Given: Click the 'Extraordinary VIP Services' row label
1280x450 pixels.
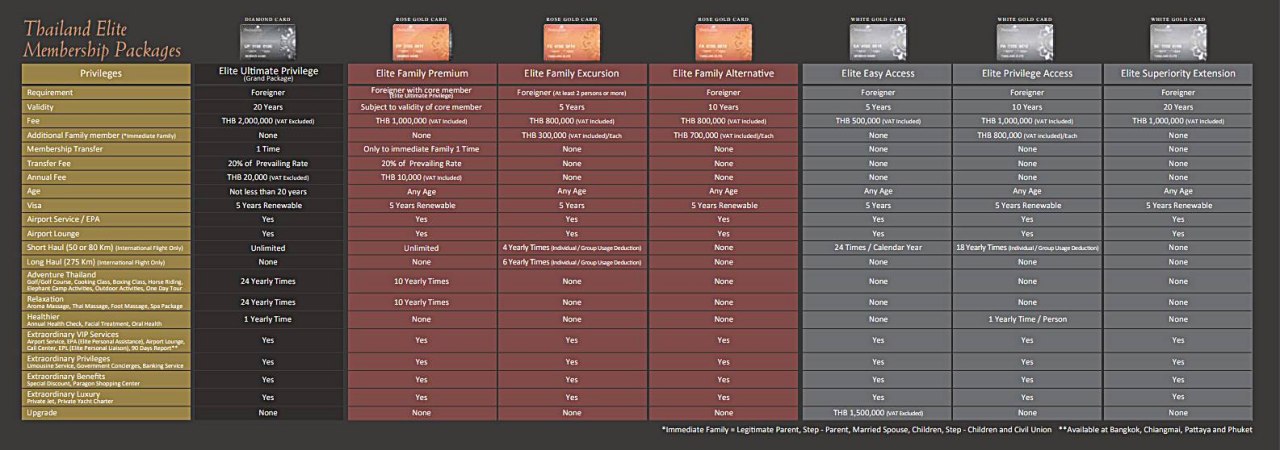Looking at the screenshot, I should pyautogui.click(x=106, y=339).
